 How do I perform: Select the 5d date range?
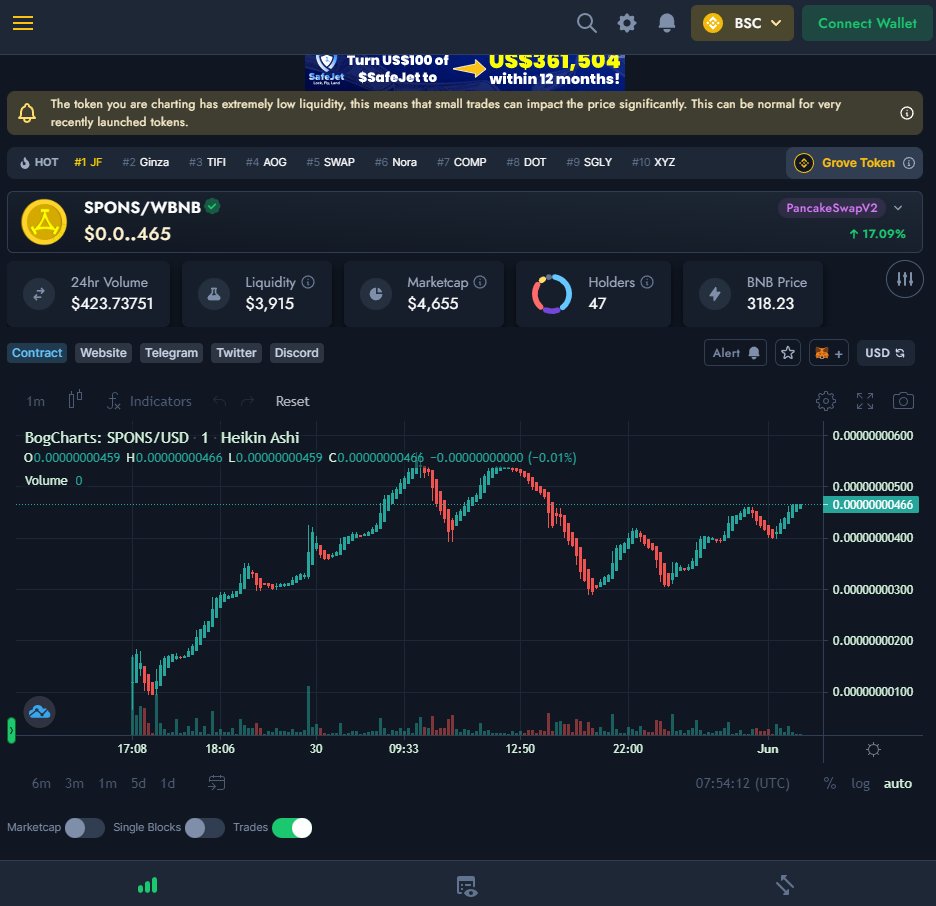coord(138,783)
